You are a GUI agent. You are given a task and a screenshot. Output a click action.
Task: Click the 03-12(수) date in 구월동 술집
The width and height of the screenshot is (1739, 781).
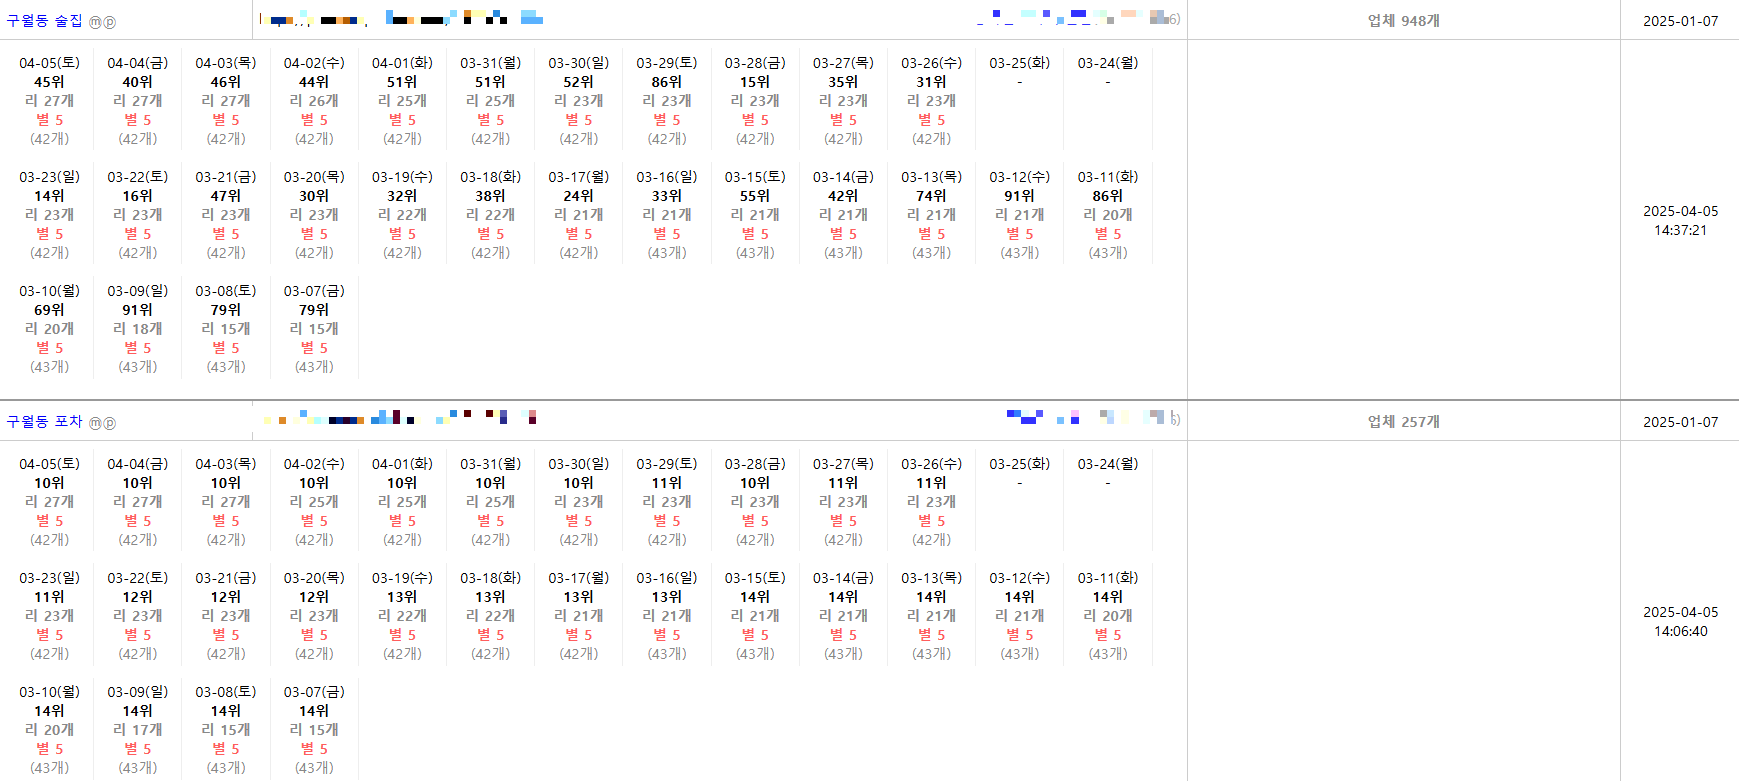tap(1020, 177)
